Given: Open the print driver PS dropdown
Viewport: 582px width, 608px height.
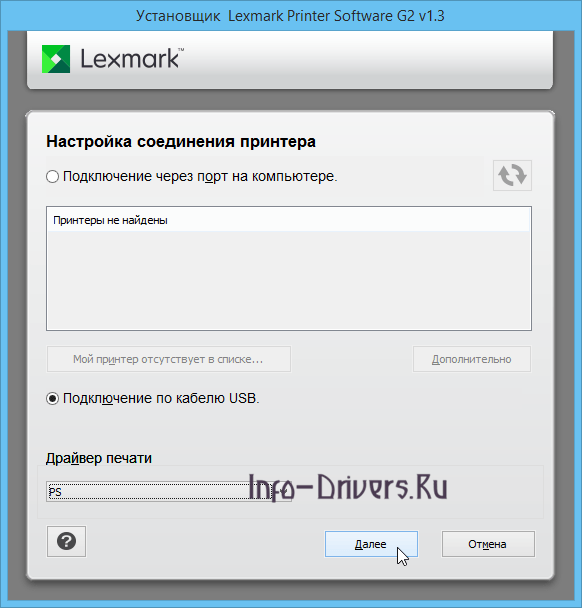Looking at the screenshot, I should (169, 492).
